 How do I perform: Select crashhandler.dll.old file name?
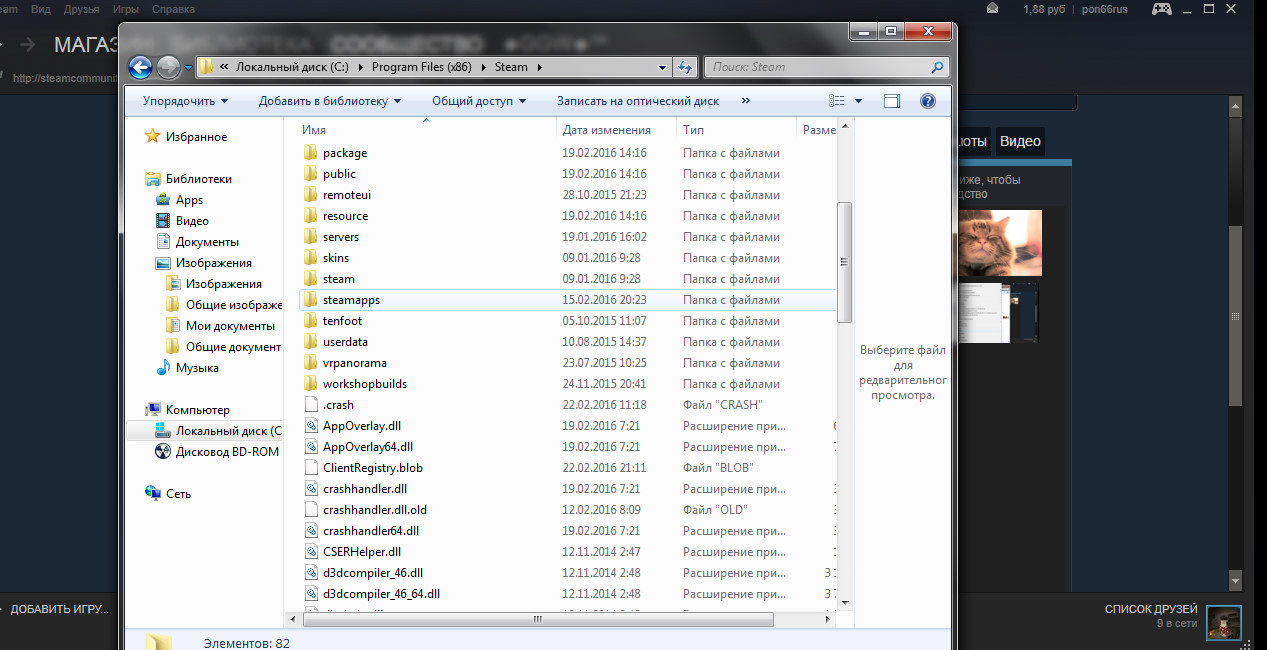tap(375, 510)
